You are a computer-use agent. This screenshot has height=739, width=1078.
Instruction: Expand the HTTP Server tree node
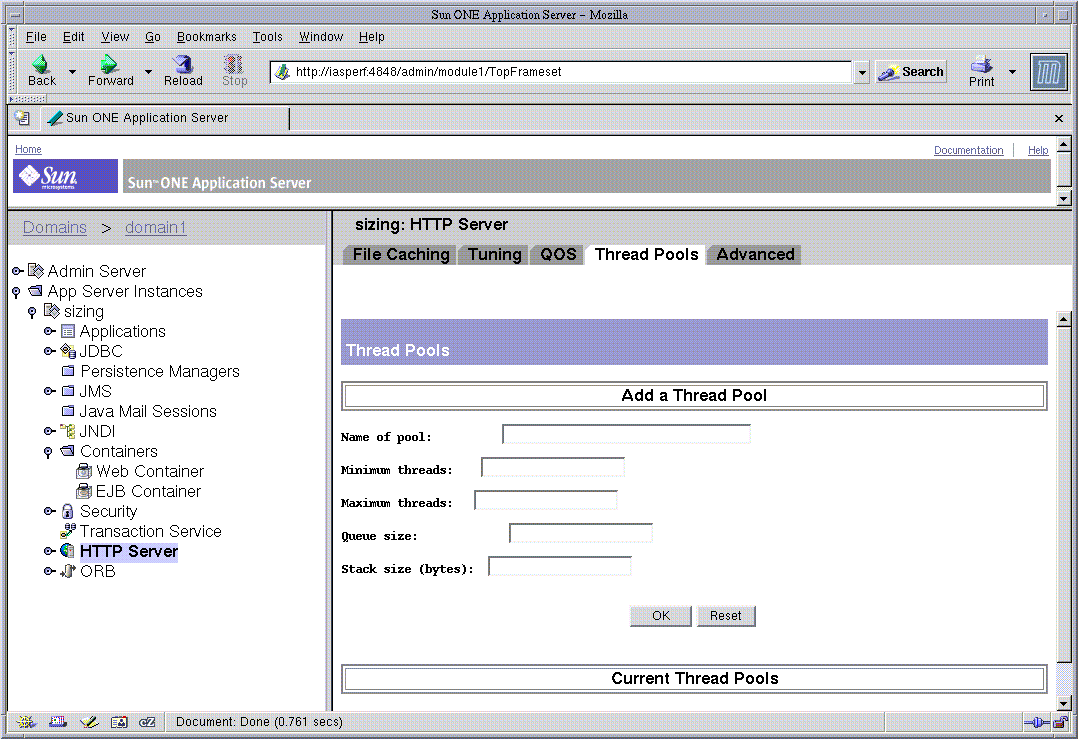tap(50, 551)
